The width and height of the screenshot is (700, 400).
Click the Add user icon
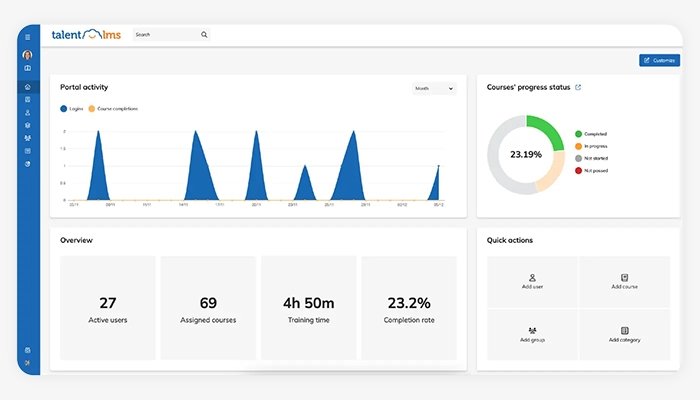pos(532,278)
